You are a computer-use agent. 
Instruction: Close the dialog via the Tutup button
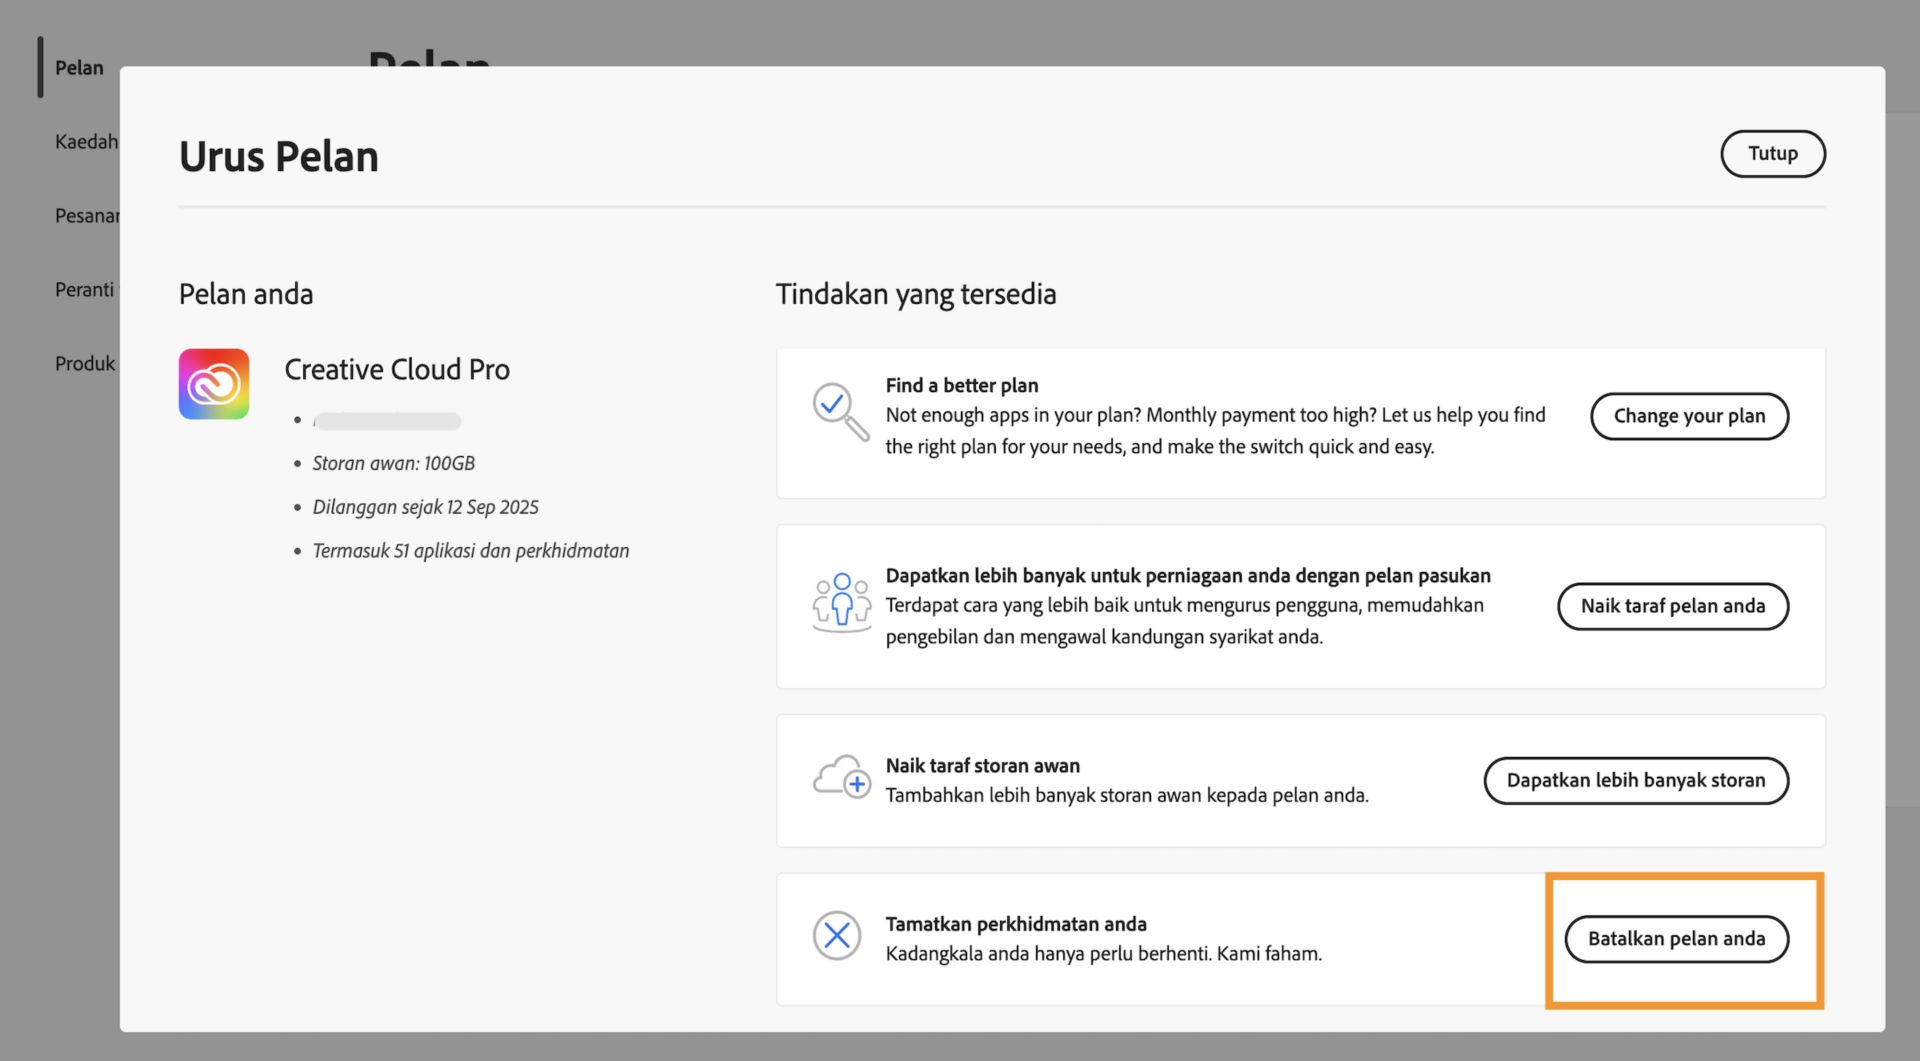click(x=1772, y=154)
